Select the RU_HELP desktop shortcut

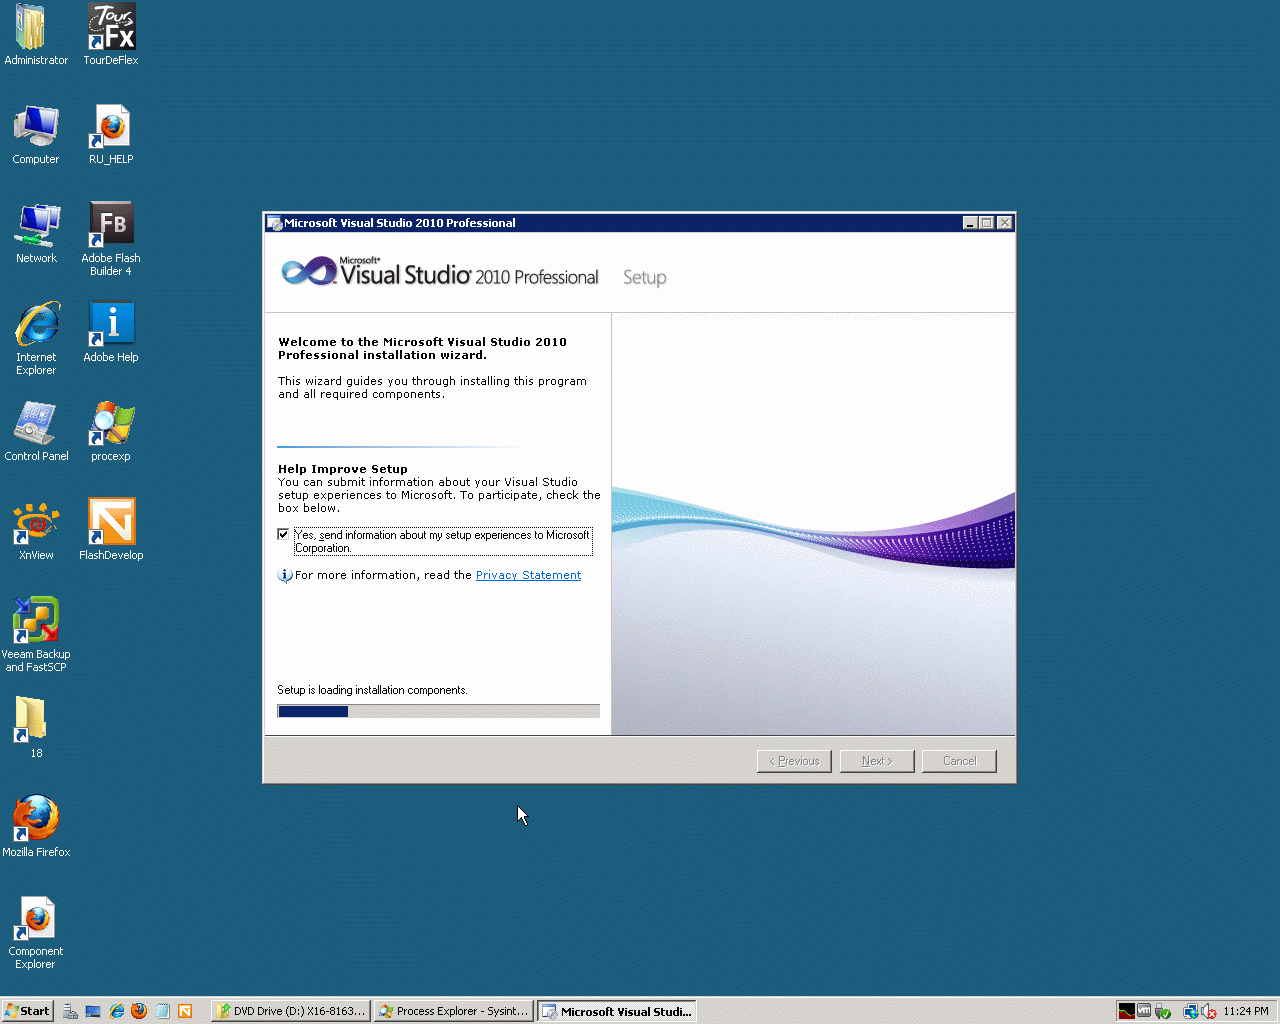click(111, 134)
